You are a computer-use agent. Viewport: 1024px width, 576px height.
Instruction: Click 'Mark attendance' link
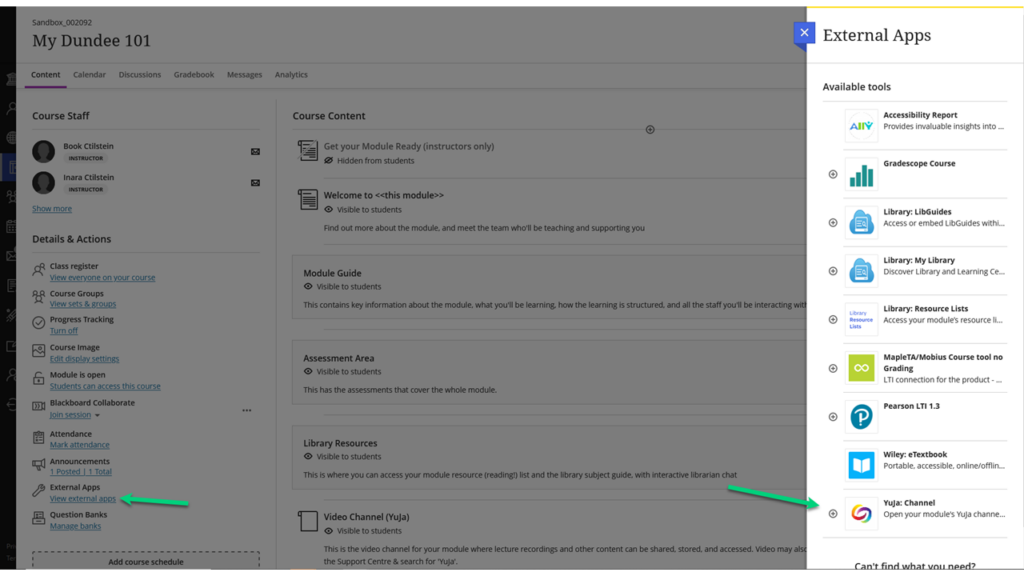(x=80, y=445)
